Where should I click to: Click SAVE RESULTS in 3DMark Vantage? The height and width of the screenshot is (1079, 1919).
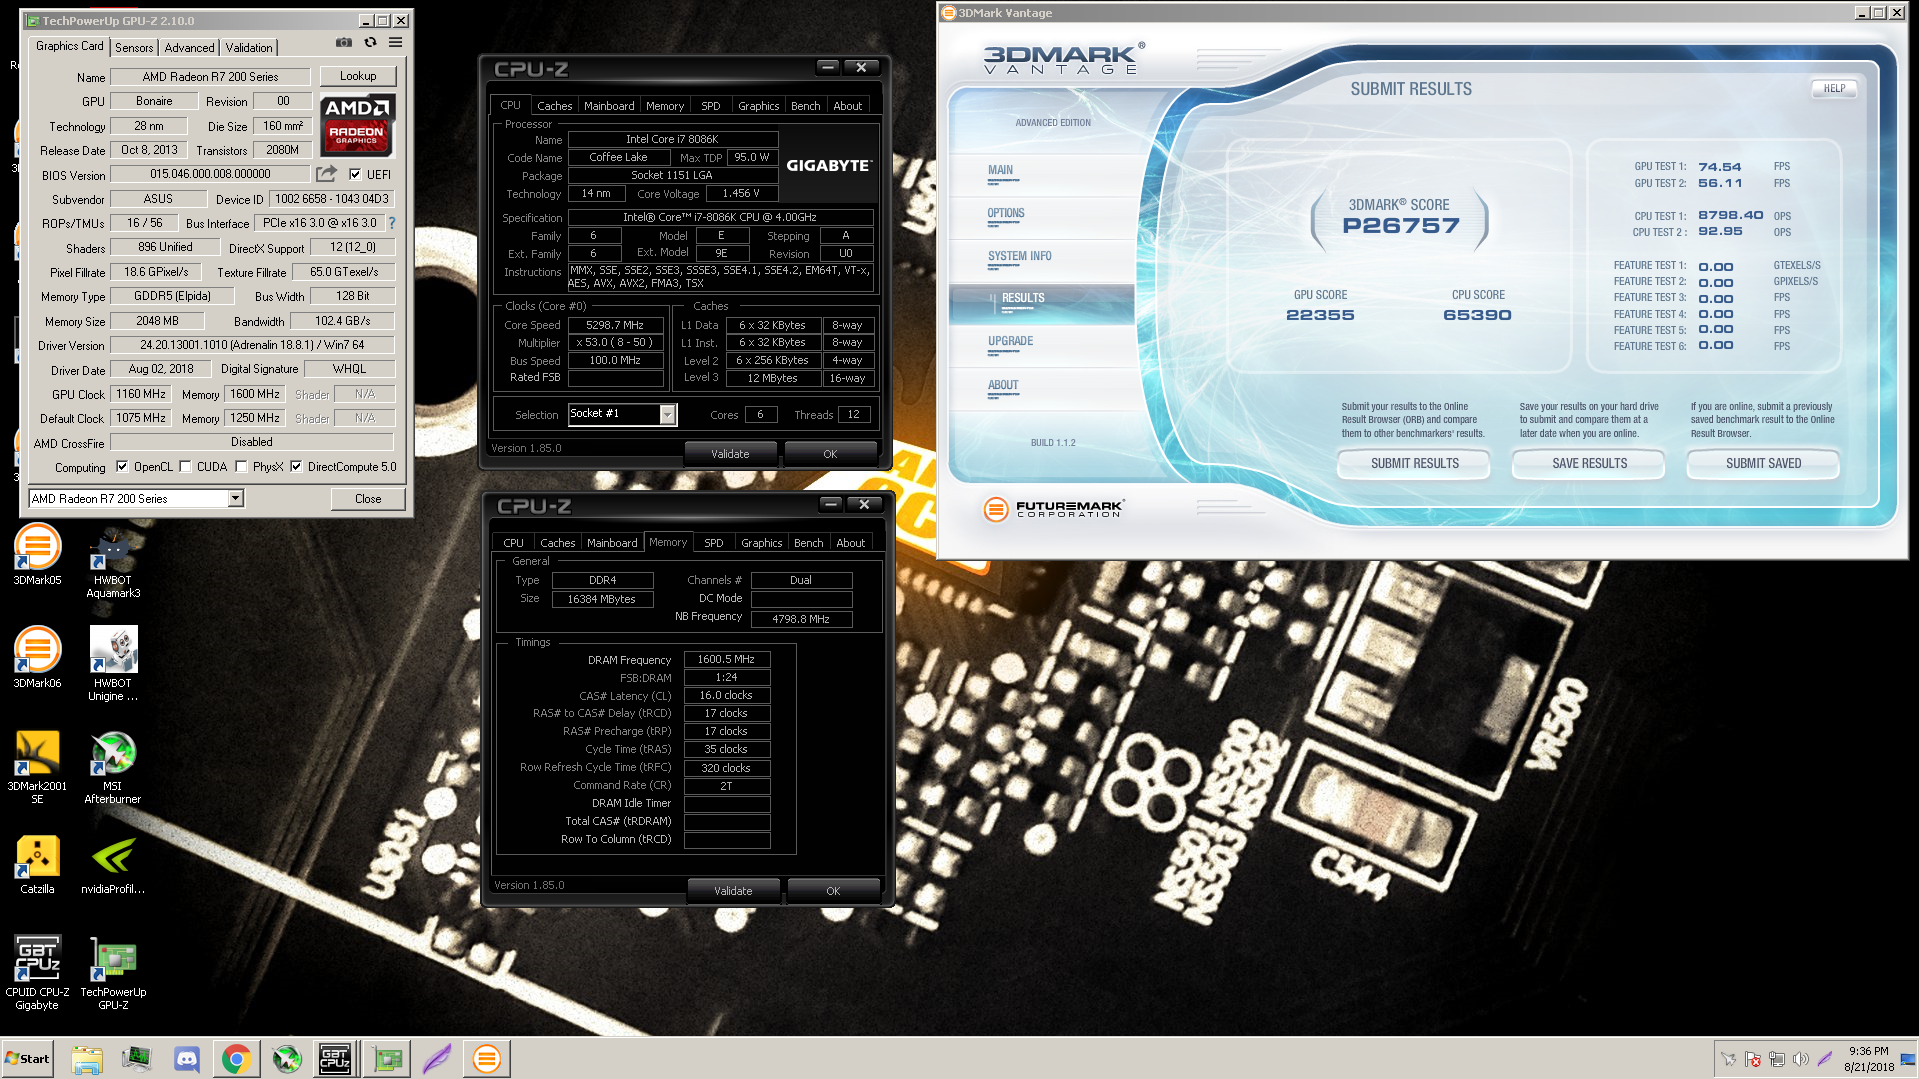(x=1589, y=463)
